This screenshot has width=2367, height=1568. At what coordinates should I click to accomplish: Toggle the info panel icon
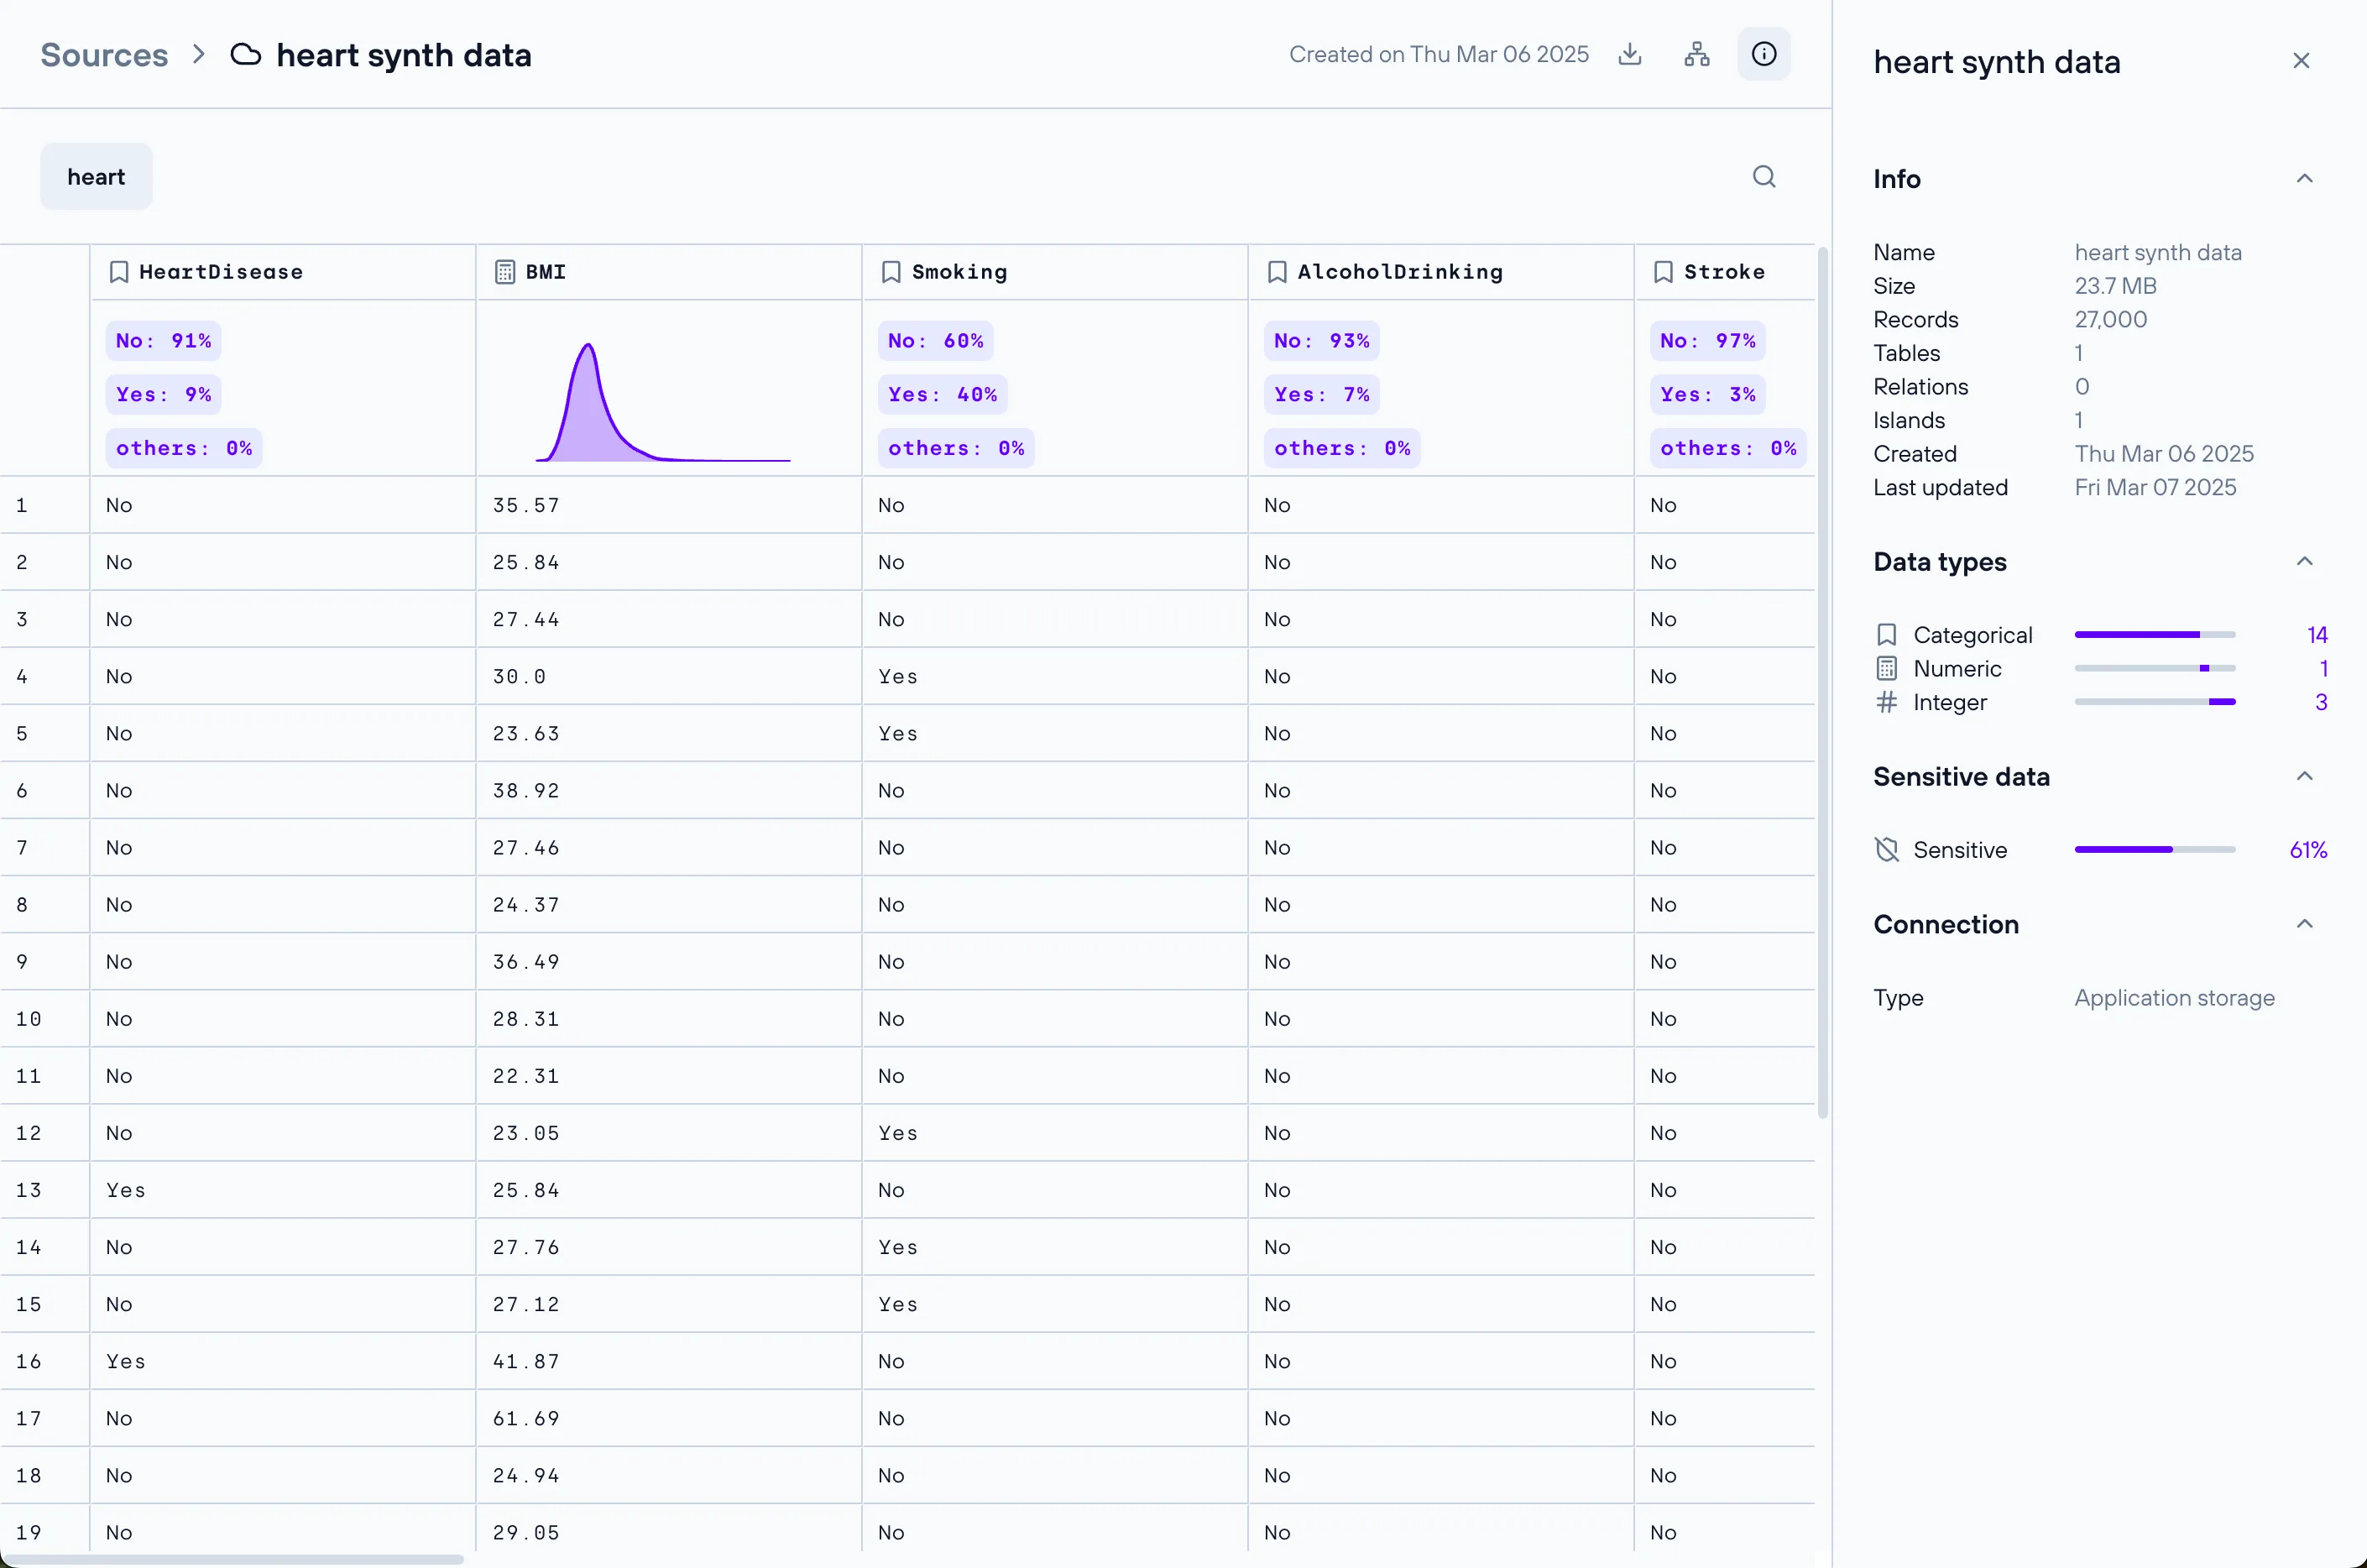click(1763, 54)
